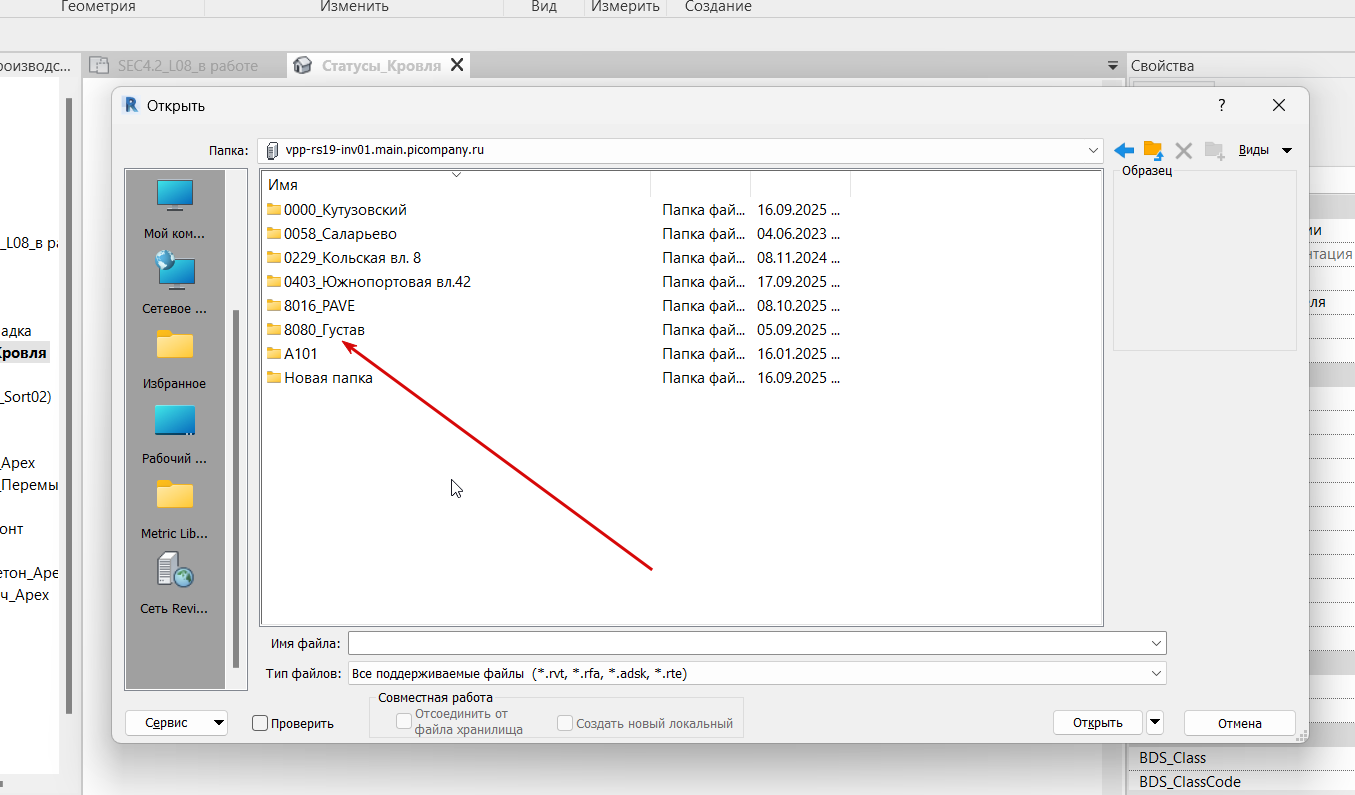1355x795 pixels.
Task: Click folder icon of 8016_PAVE
Action: [274, 306]
